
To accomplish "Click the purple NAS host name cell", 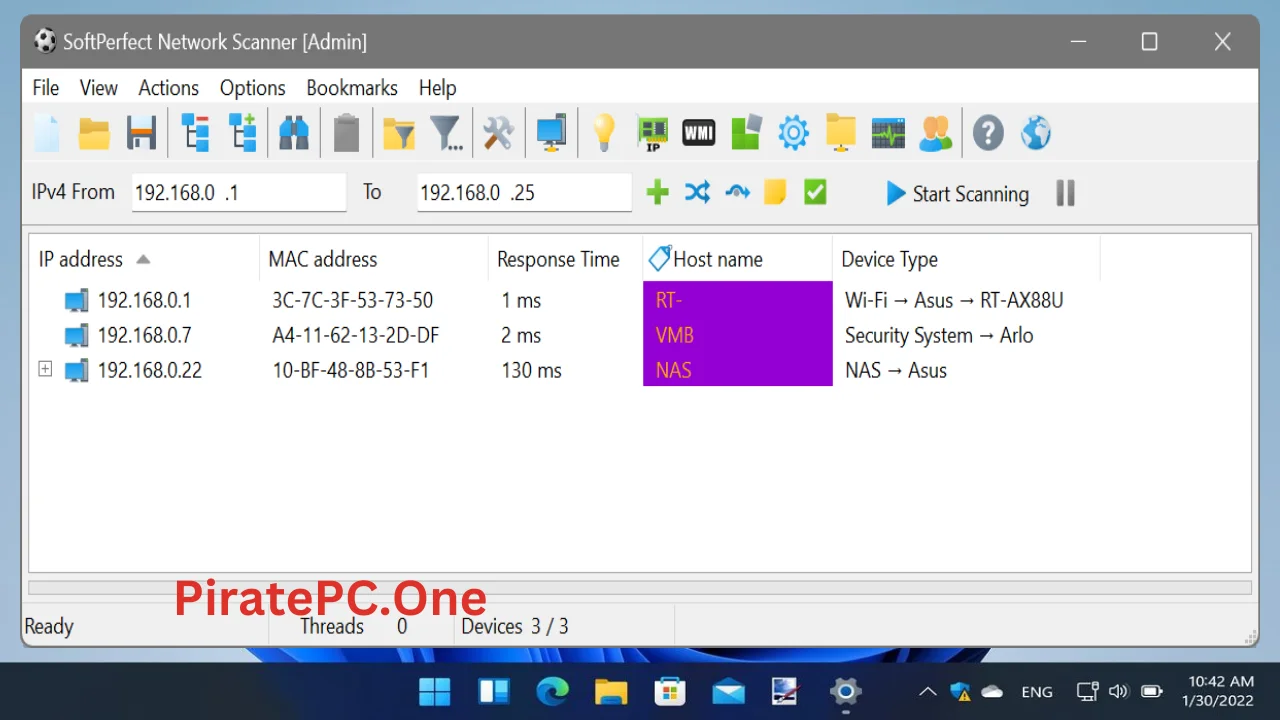I will pos(737,369).
